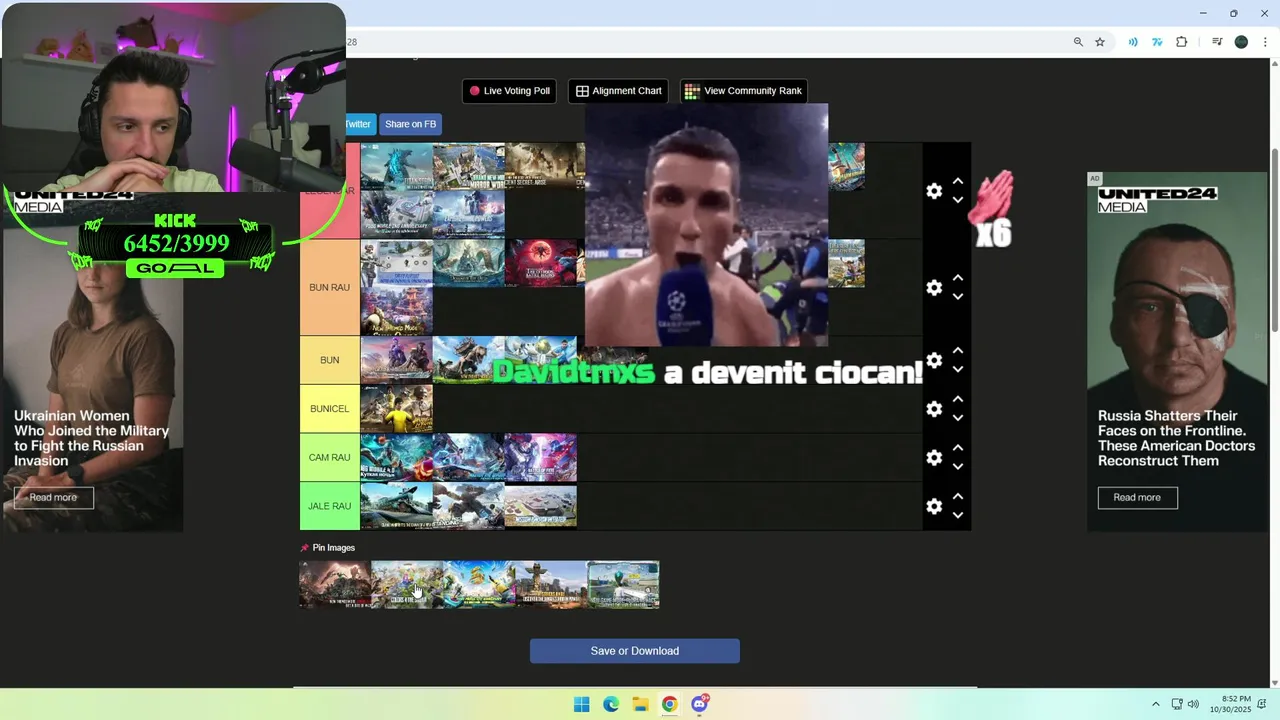Select the last unranked game thumbnail
Viewport: 1280px width, 720px height.
coord(624,585)
